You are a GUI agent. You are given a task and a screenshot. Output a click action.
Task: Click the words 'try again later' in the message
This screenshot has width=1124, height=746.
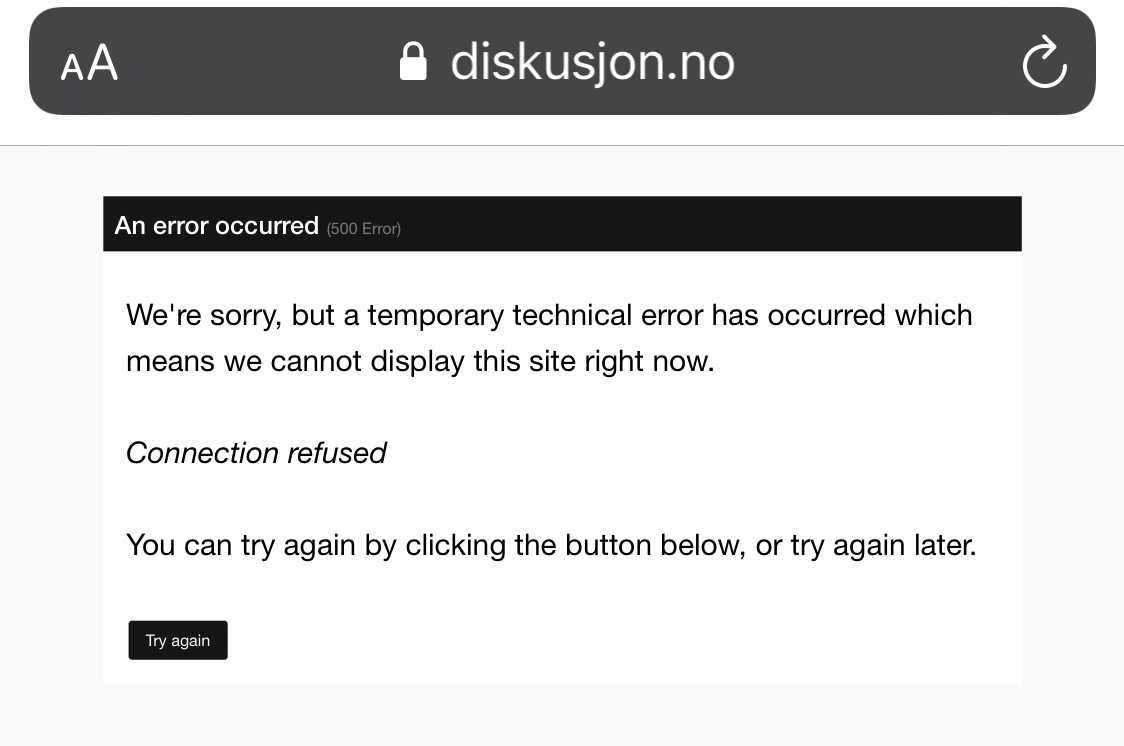click(883, 545)
